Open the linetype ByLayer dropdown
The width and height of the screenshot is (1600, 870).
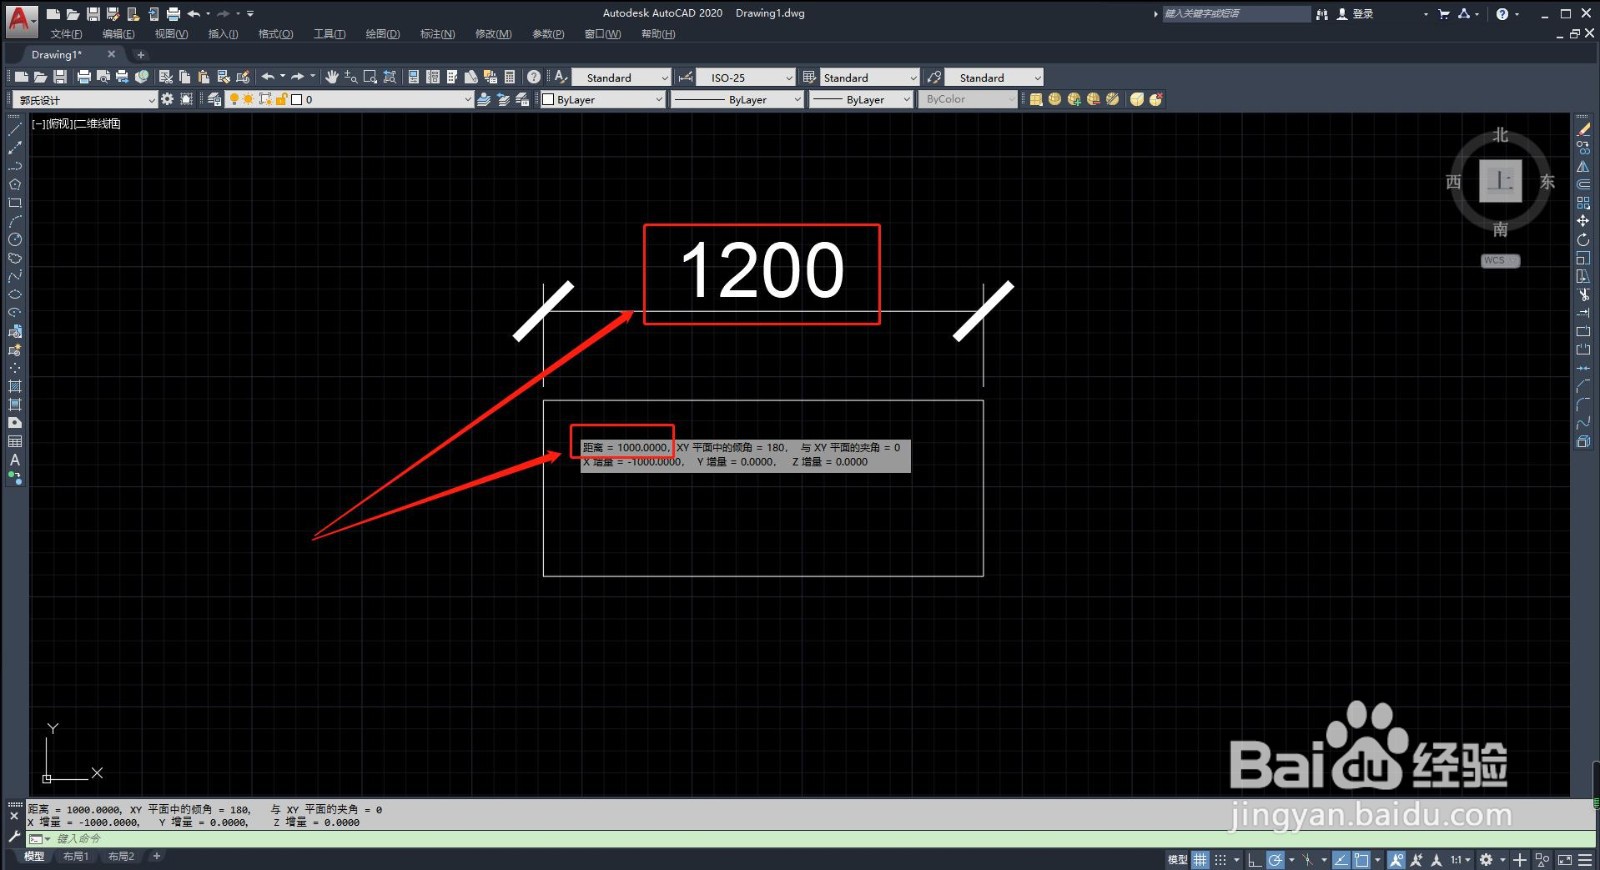(x=737, y=99)
